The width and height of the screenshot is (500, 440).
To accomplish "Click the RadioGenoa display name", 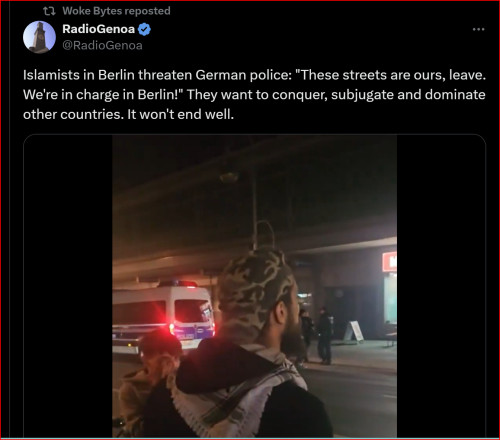I will click(98, 29).
